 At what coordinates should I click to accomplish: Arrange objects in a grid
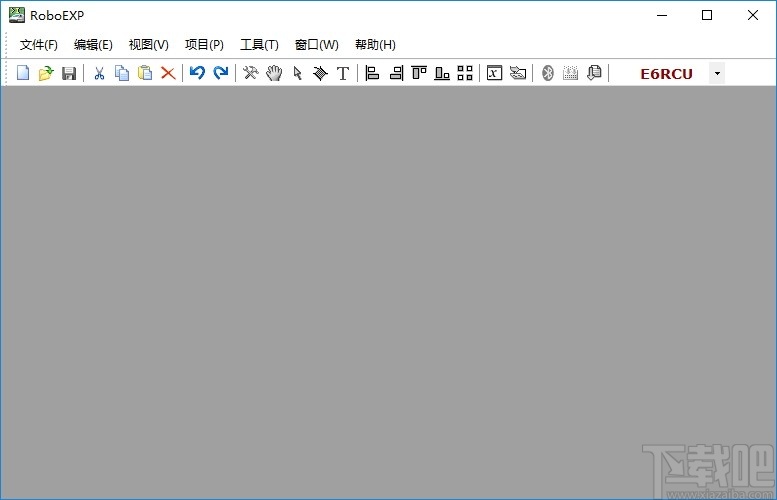pyautogui.click(x=465, y=73)
